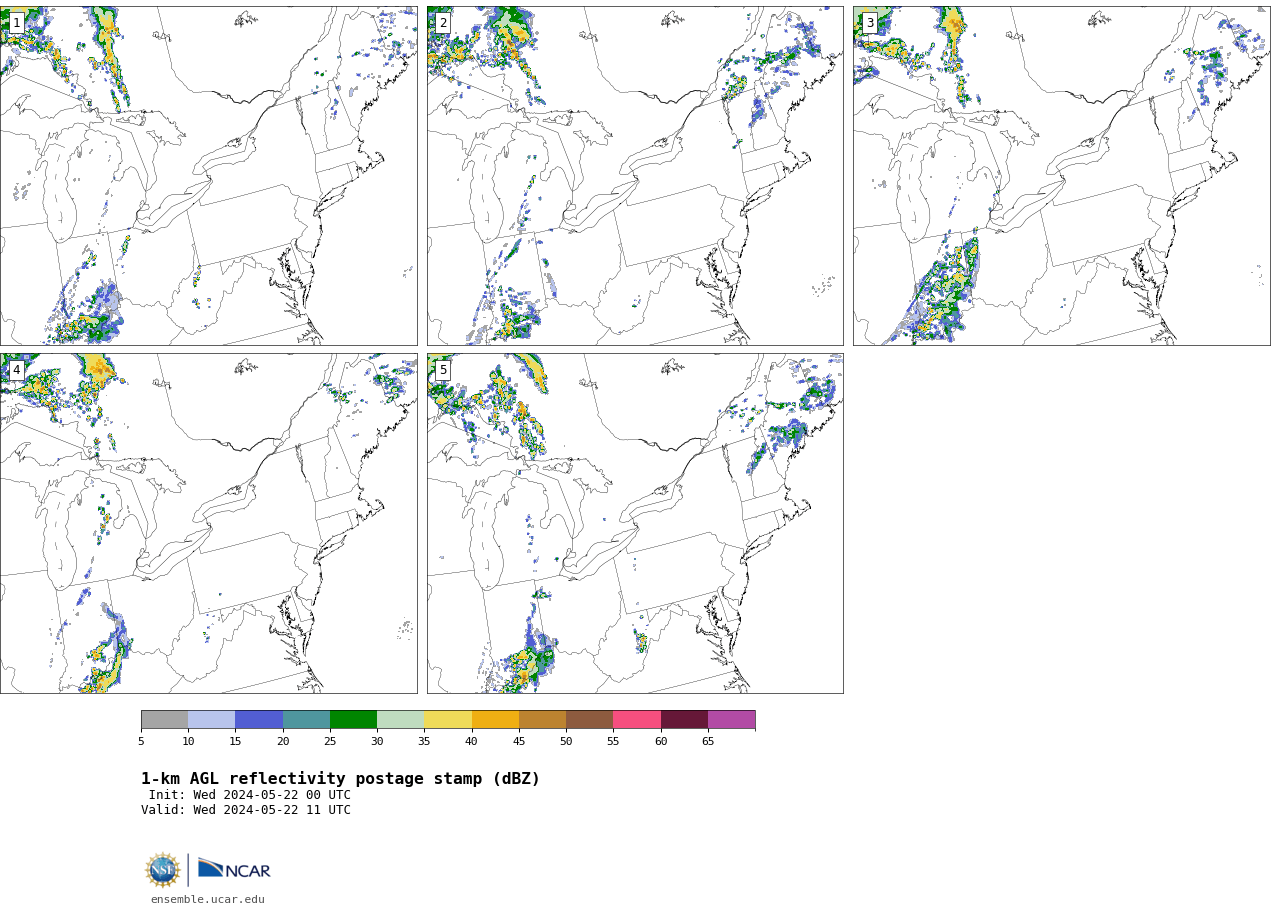Click the colorbar tick label 50
The height and width of the screenshot is (910, 1280).
tap(566, 741)
